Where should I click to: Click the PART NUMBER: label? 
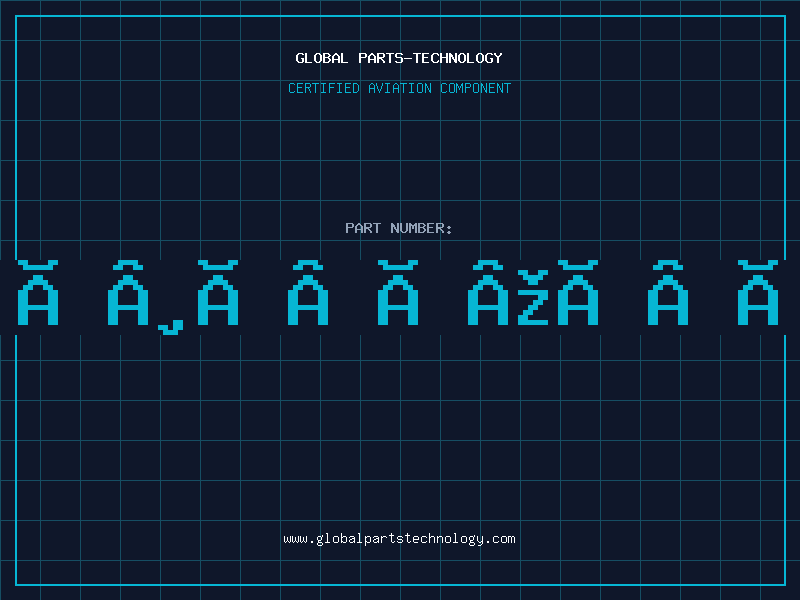tap(399, 228)
